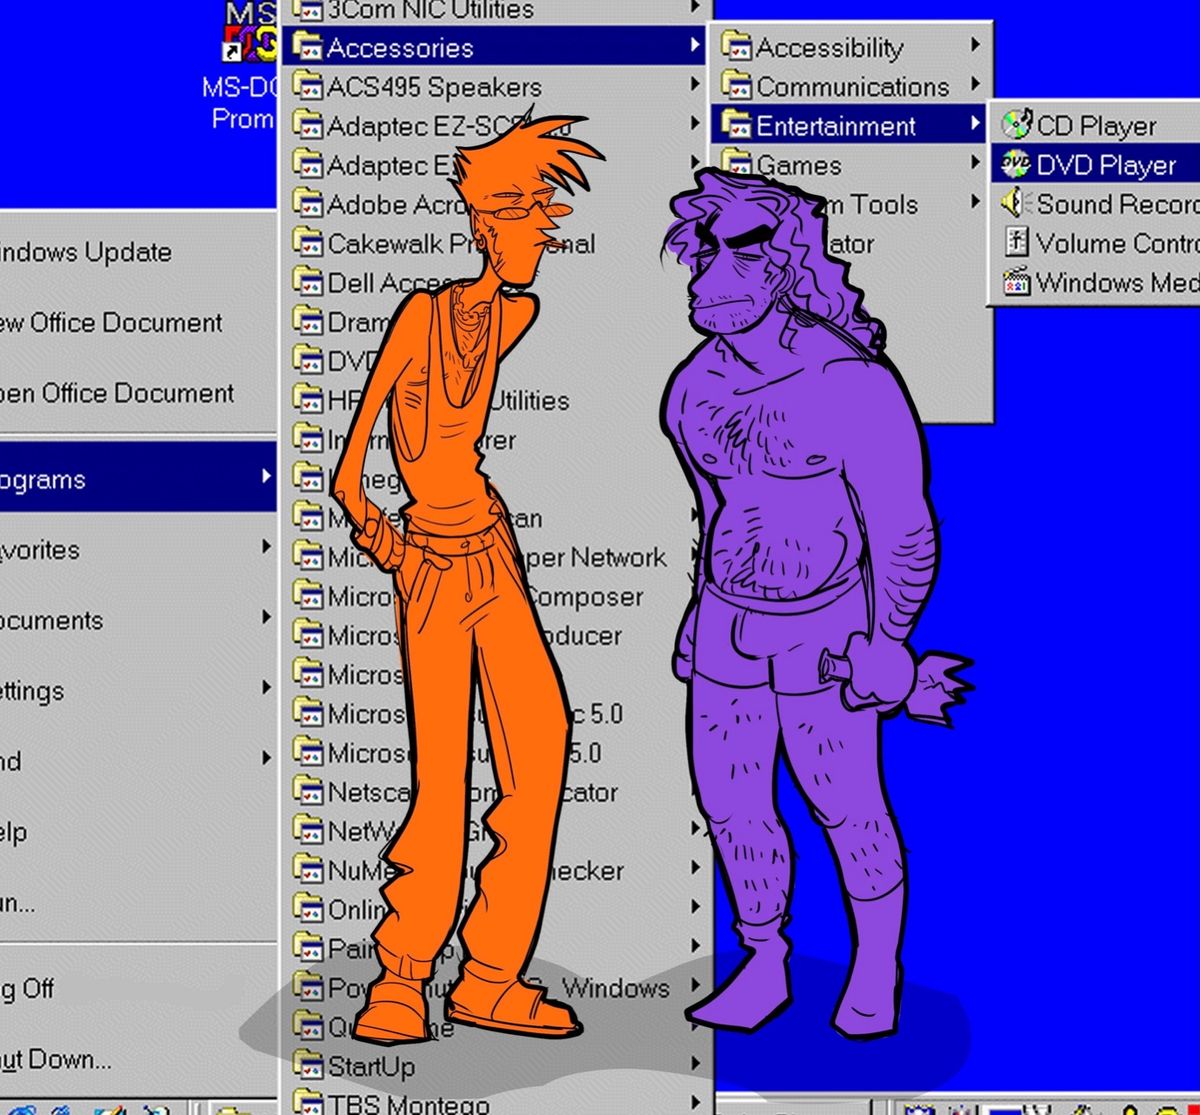The image size is (1200, 1115).
Task: Open the Sound Recorder entry
Action: [1097, 203]
